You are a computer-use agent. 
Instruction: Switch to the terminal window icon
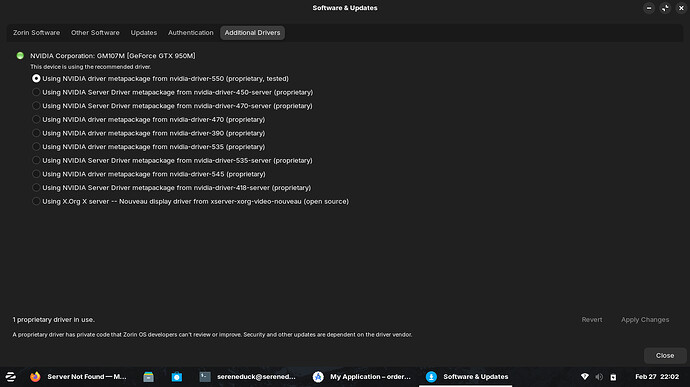coord(205,377)
